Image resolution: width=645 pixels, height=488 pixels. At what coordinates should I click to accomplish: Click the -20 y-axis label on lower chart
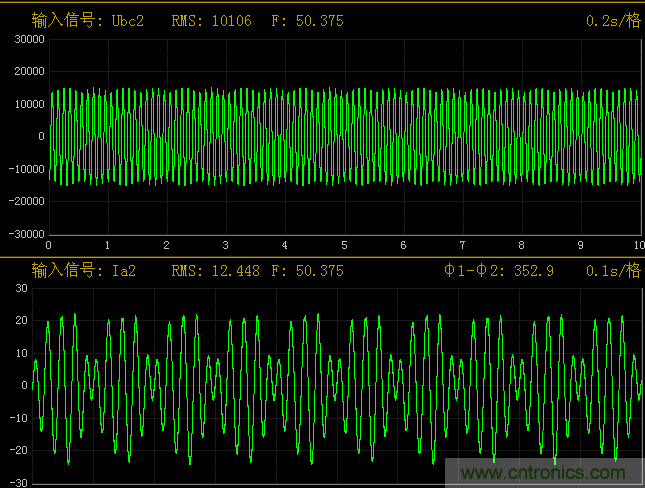point(19,450)
